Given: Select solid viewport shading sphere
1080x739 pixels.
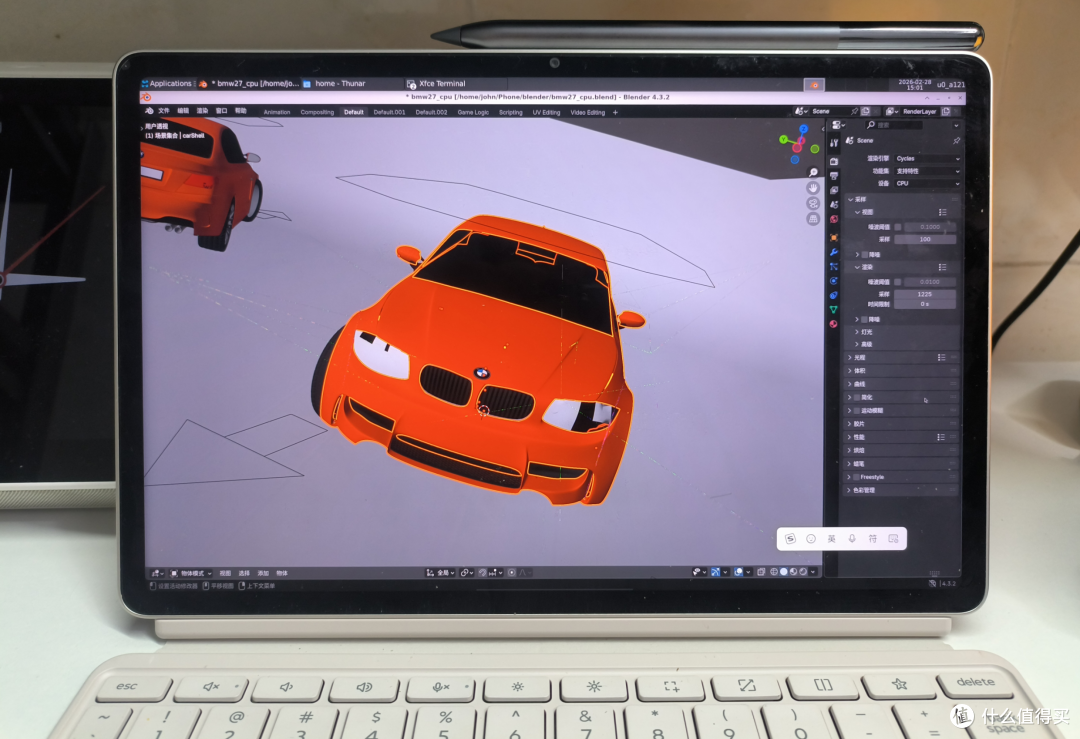Looking at the screenshot, I should [x=784, y=572].
